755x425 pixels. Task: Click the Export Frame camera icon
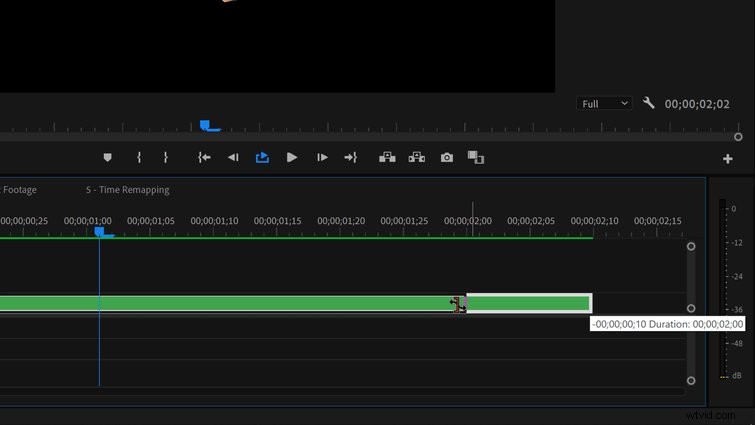447,157
